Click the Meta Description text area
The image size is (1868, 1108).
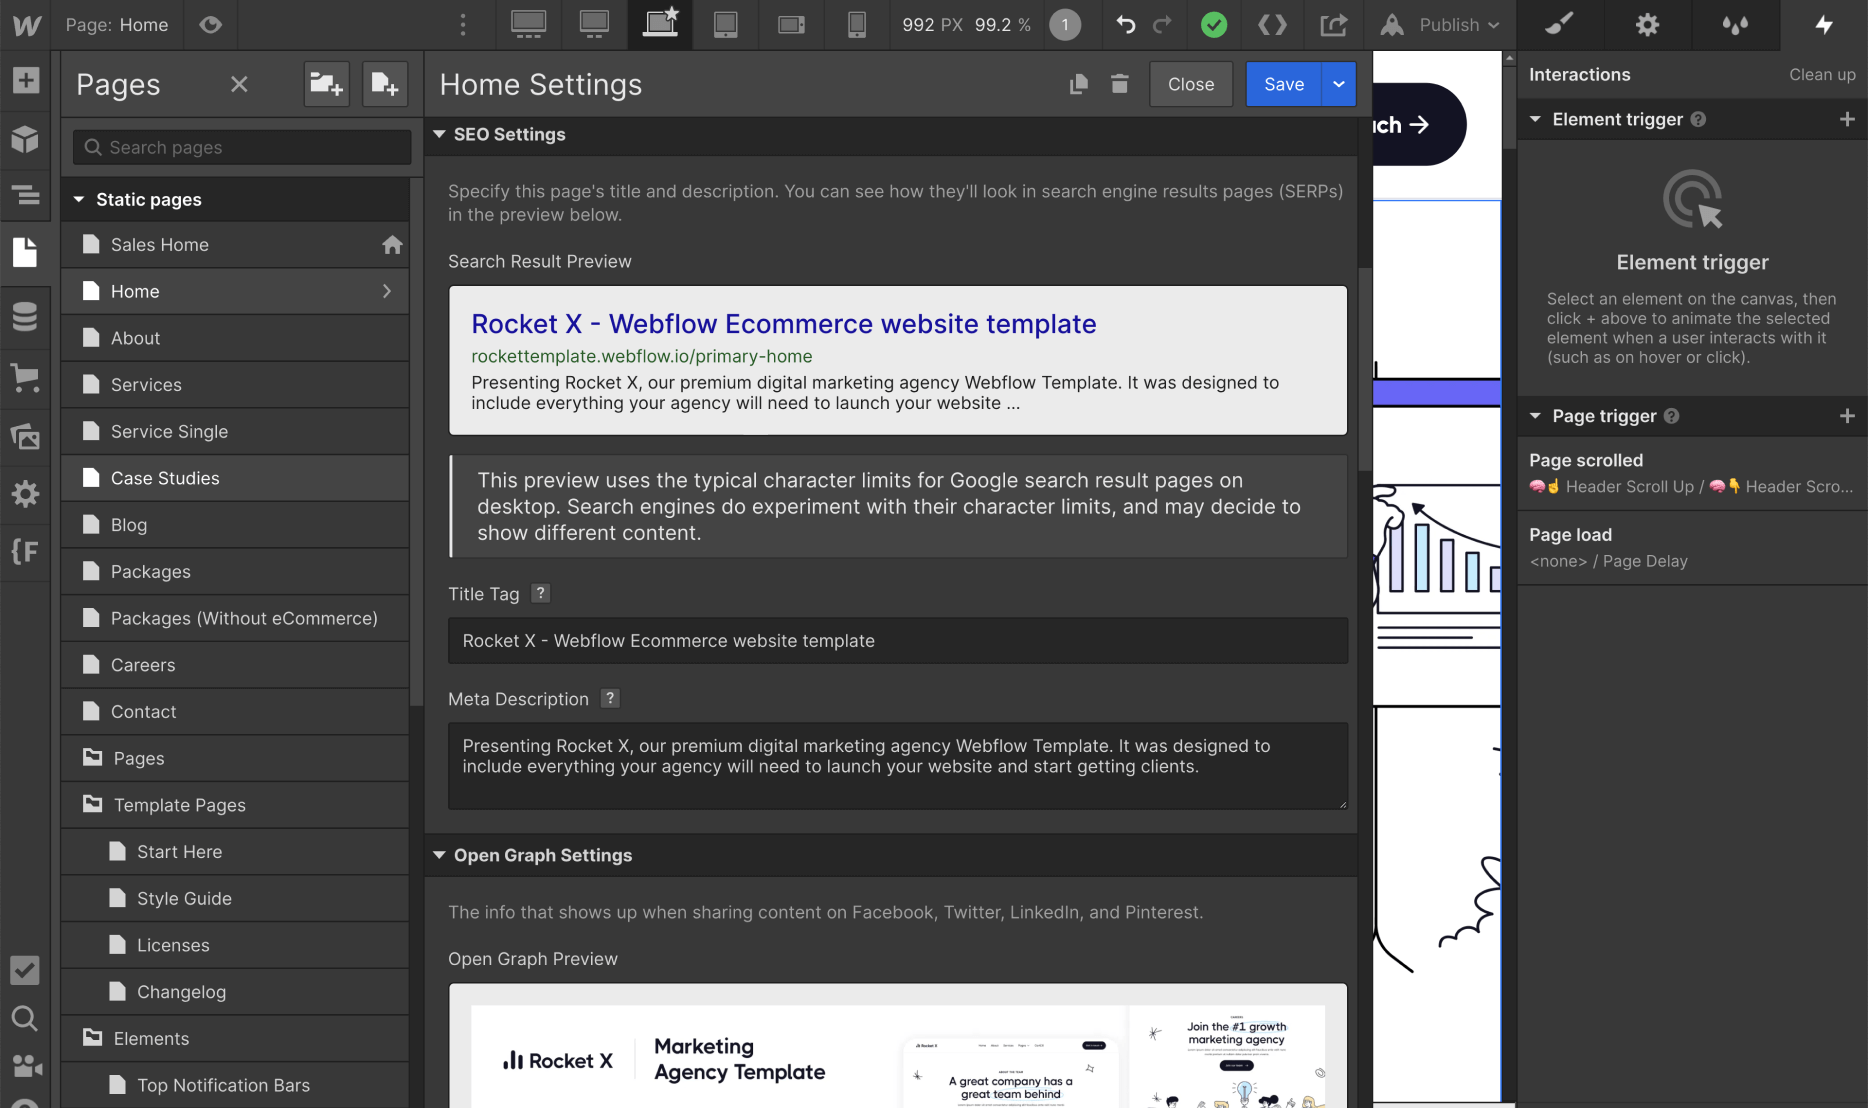(x=898, y=766)
